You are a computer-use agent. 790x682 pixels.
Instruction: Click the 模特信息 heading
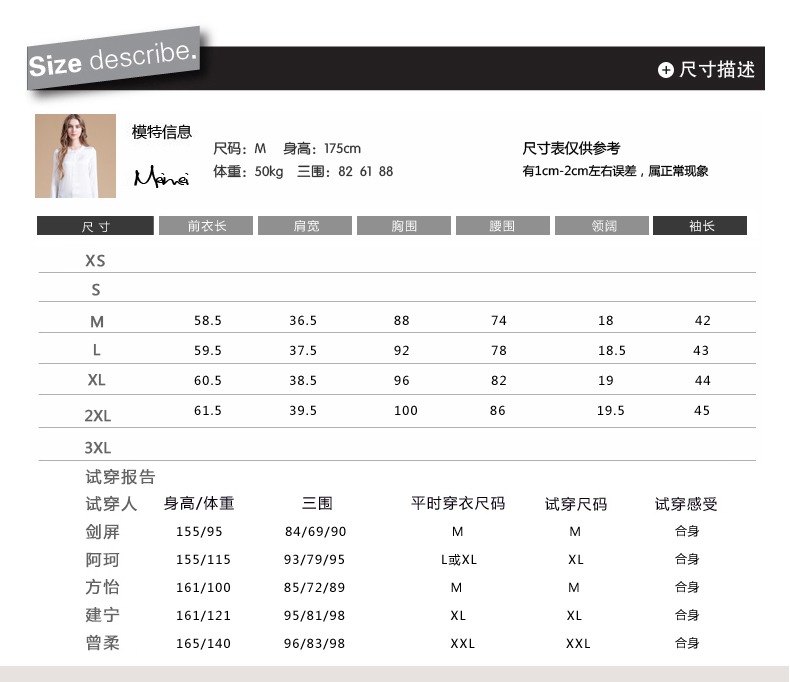161,132
